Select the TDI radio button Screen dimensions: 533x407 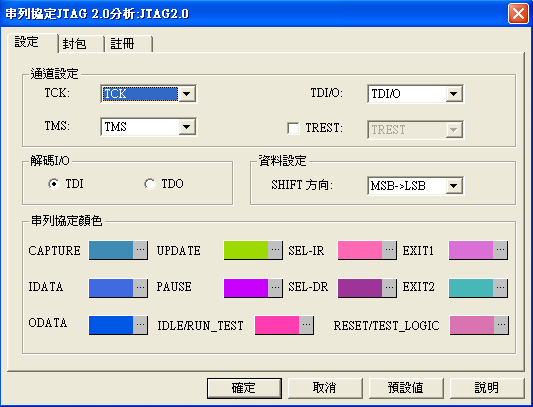click(x=54, y=184)
